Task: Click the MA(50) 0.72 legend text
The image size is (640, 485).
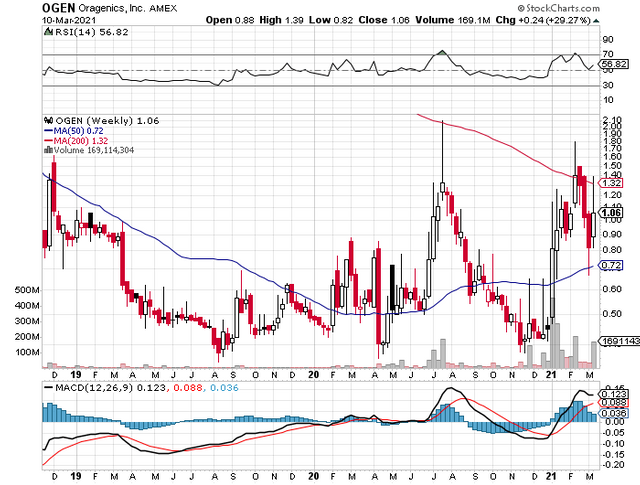Action: point(78,131)
